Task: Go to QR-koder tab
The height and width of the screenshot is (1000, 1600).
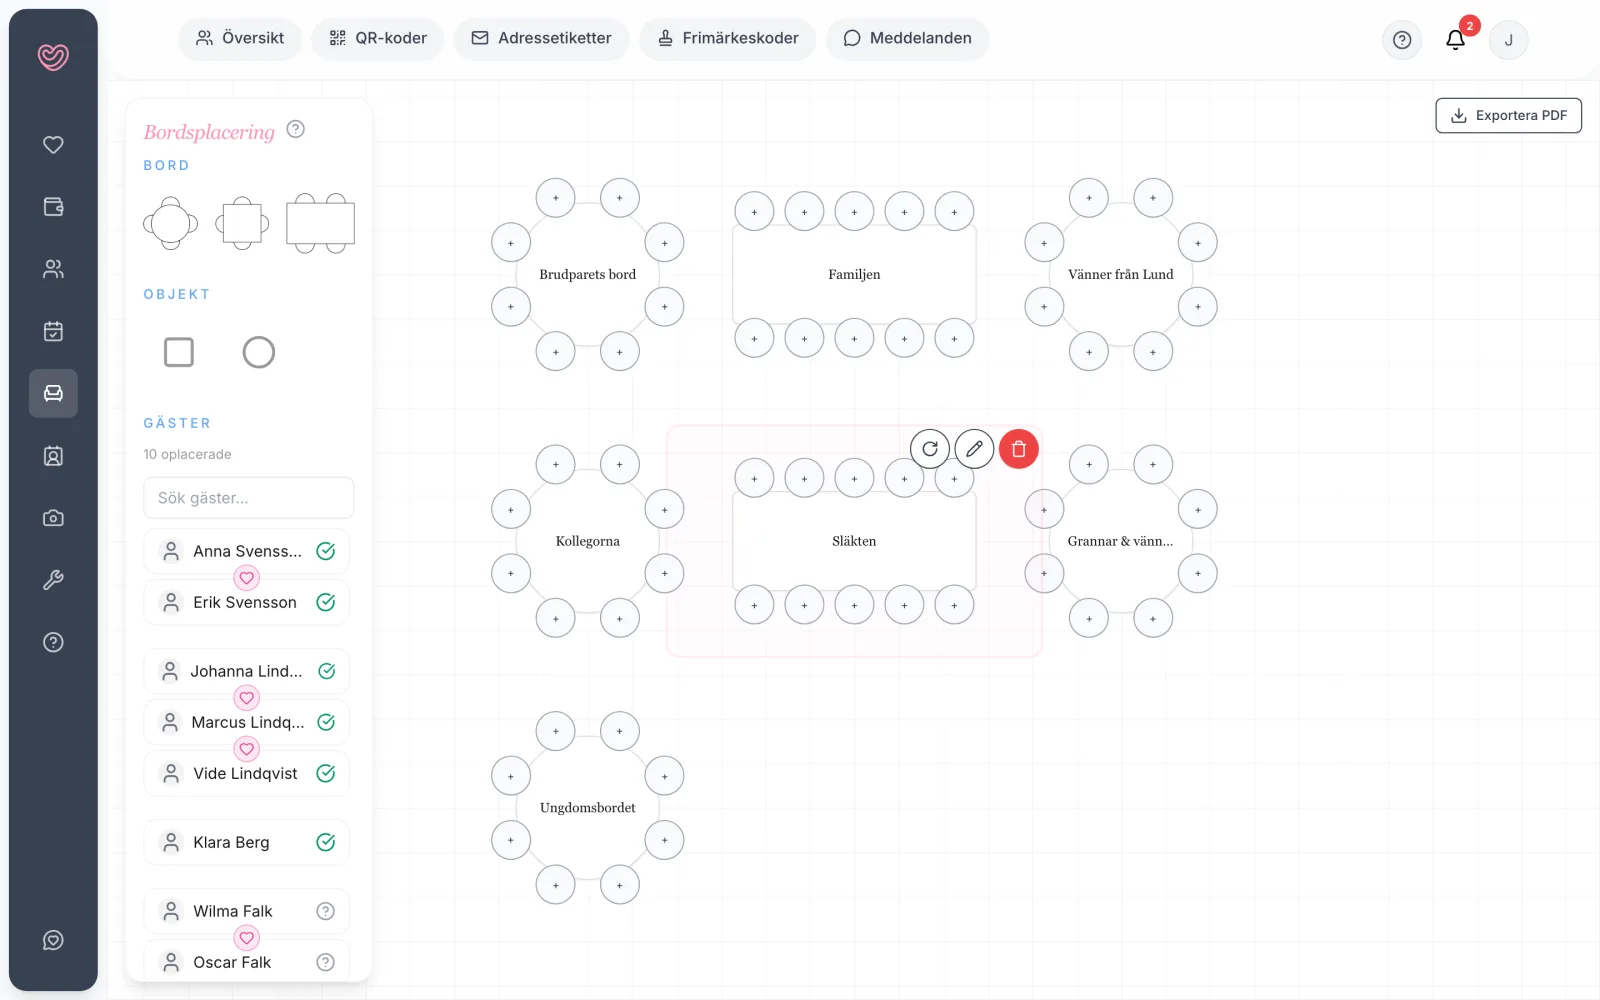Action: click(x=378, y=38)
